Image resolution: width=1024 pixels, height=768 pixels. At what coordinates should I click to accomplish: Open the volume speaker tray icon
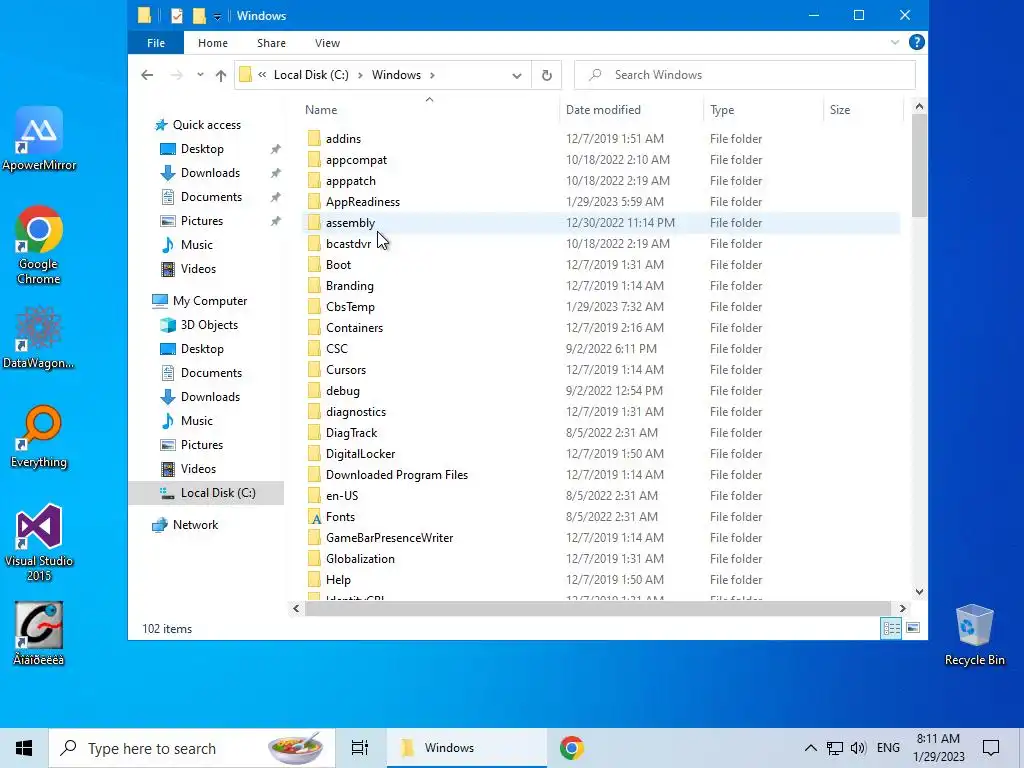[x=858, y=748]
